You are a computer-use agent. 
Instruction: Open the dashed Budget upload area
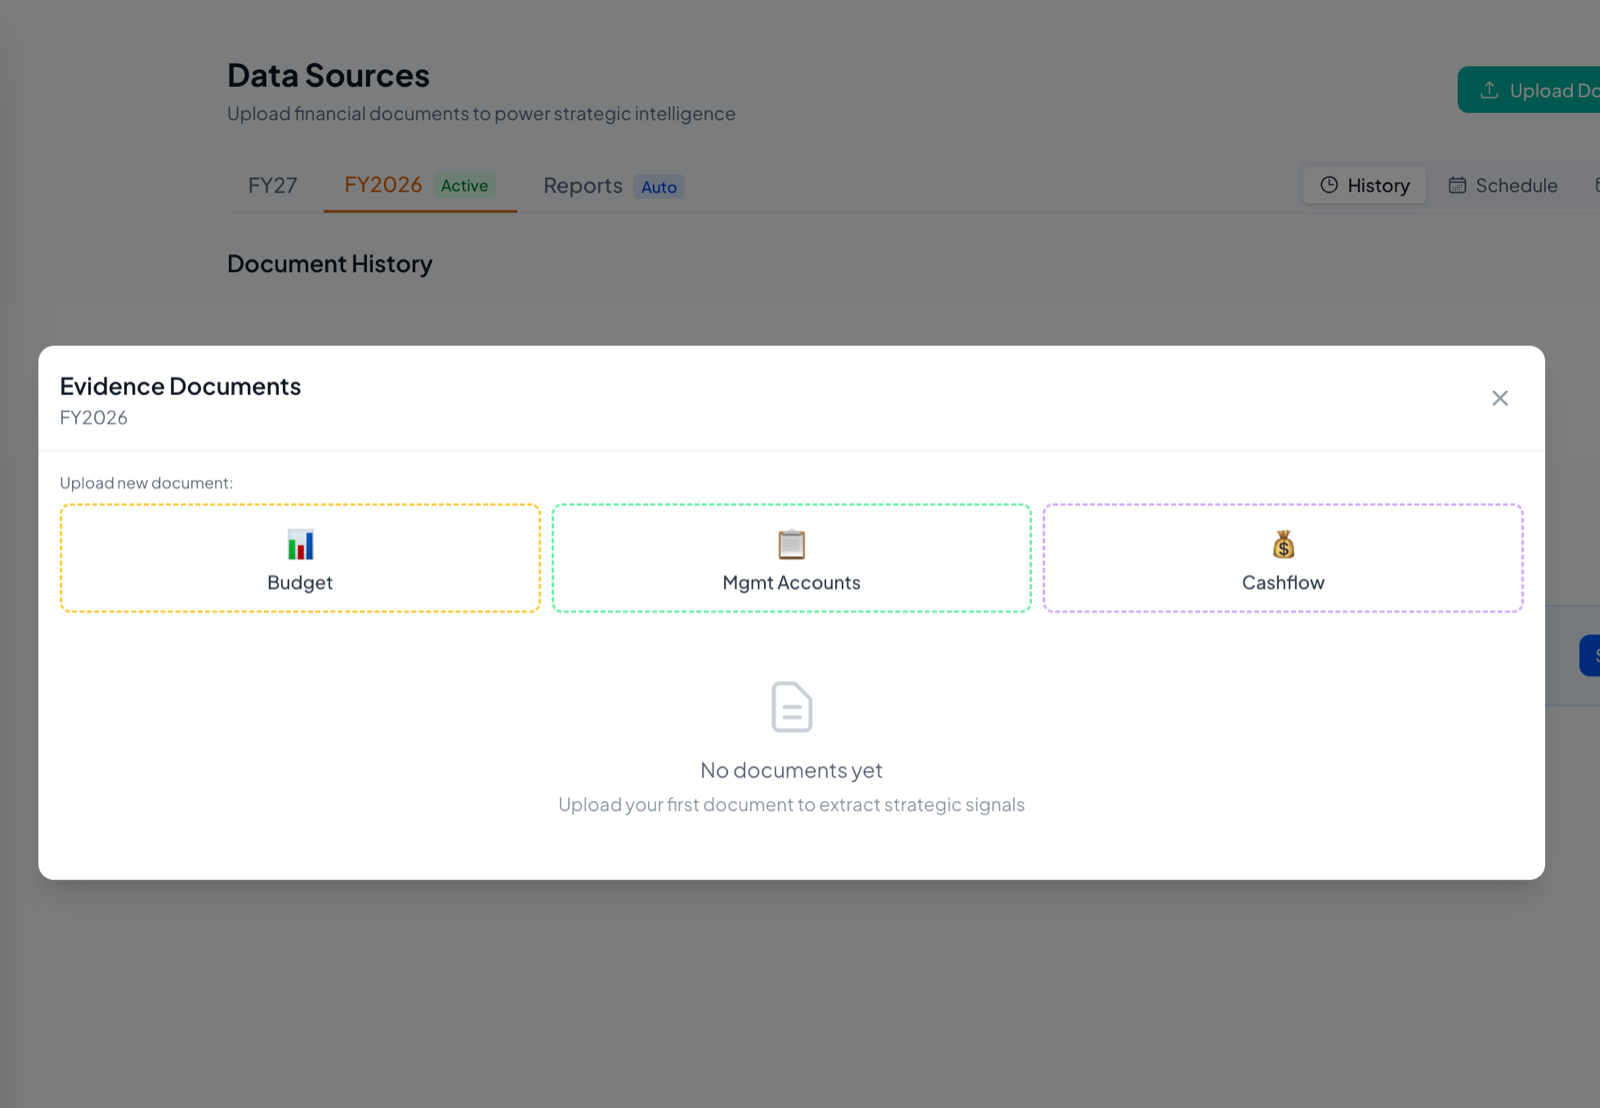click(299, 558)
